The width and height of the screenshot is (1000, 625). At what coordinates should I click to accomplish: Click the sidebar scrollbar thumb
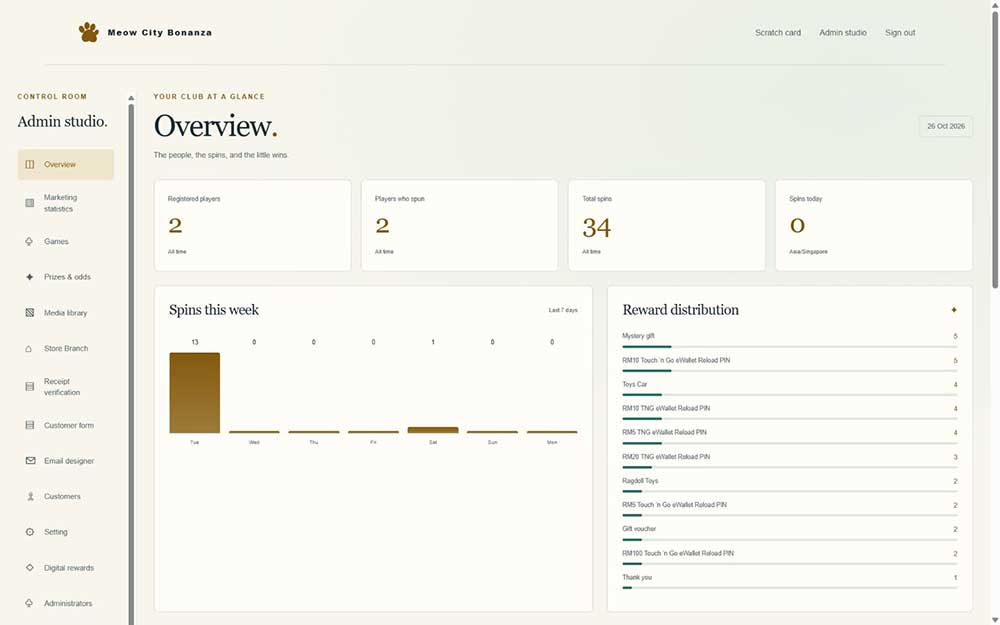[131, 364]
